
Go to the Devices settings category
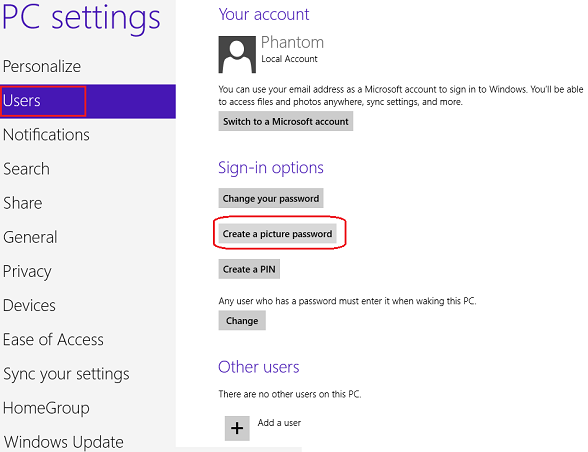tap(29, 305)
